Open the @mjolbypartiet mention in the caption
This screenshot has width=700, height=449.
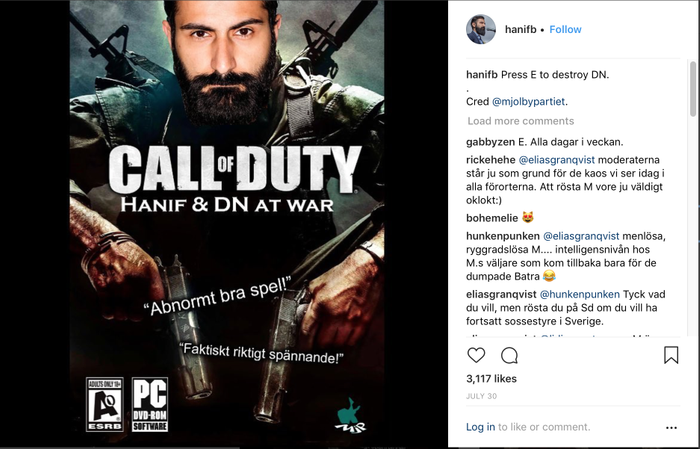(x=529, y=102)
